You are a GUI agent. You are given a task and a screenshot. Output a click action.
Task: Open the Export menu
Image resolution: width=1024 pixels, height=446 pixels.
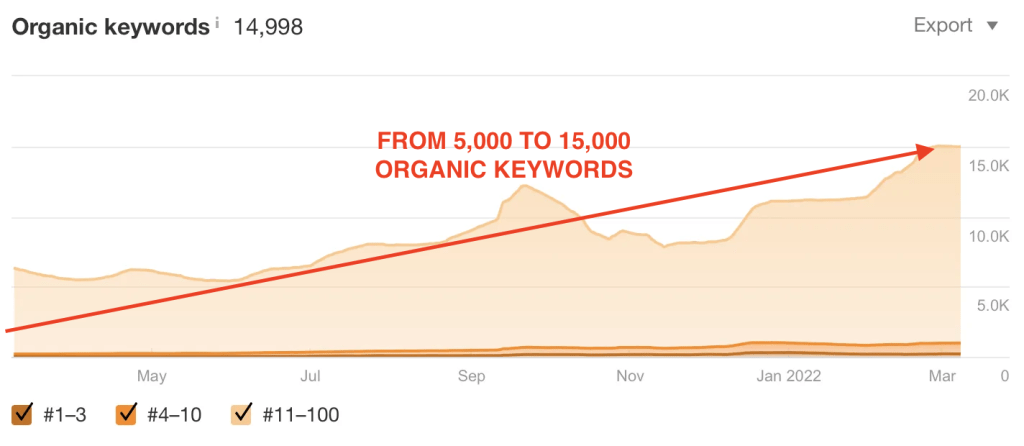(x=956, y=26)
